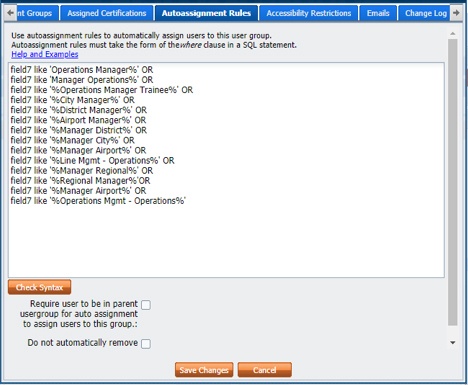Click the Operations Manager Trainee rule line
The image size is (468, 385).
tap(102, 90)
